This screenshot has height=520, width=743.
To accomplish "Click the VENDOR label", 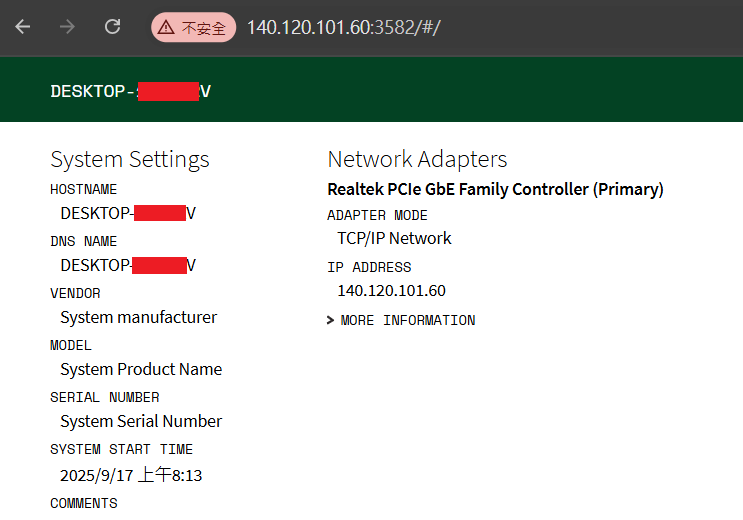I will (x=75, y=293).
